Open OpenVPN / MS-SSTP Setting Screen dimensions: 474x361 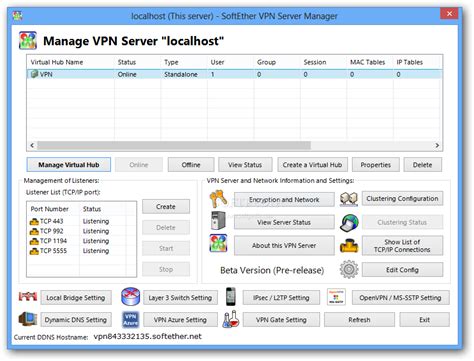tap(400, 298)
